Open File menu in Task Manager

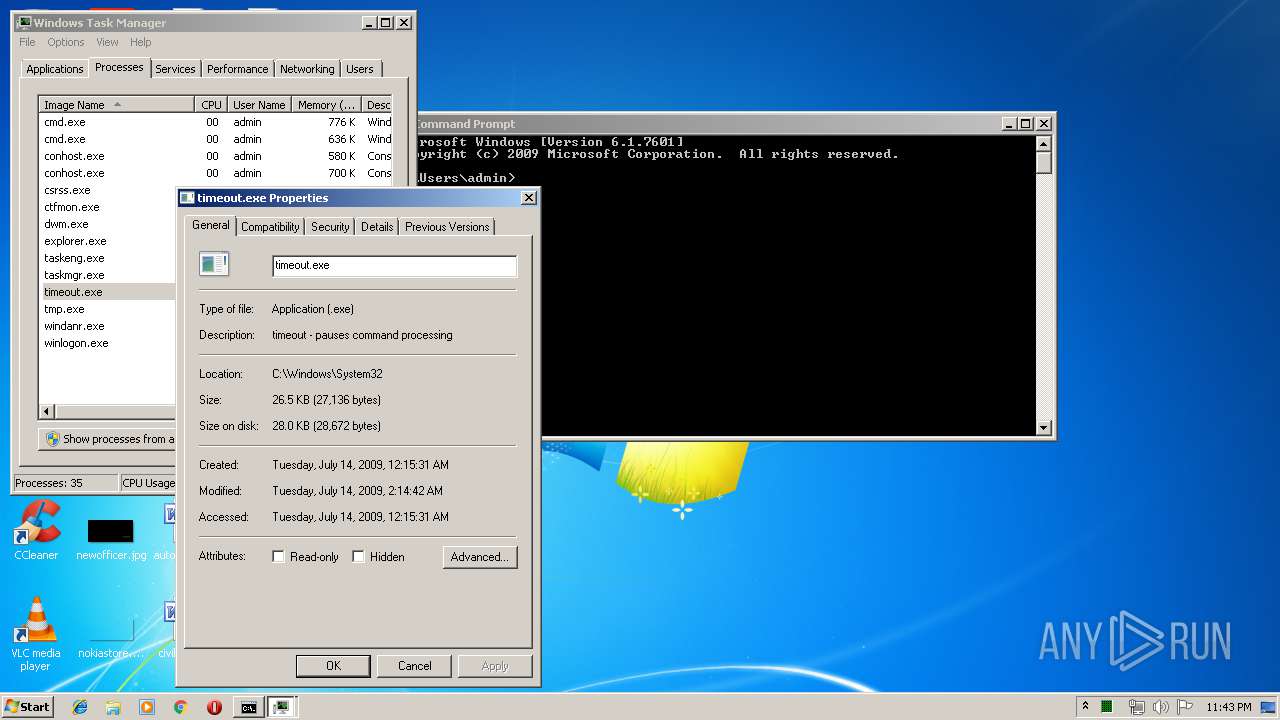click(x=27, y=42)
